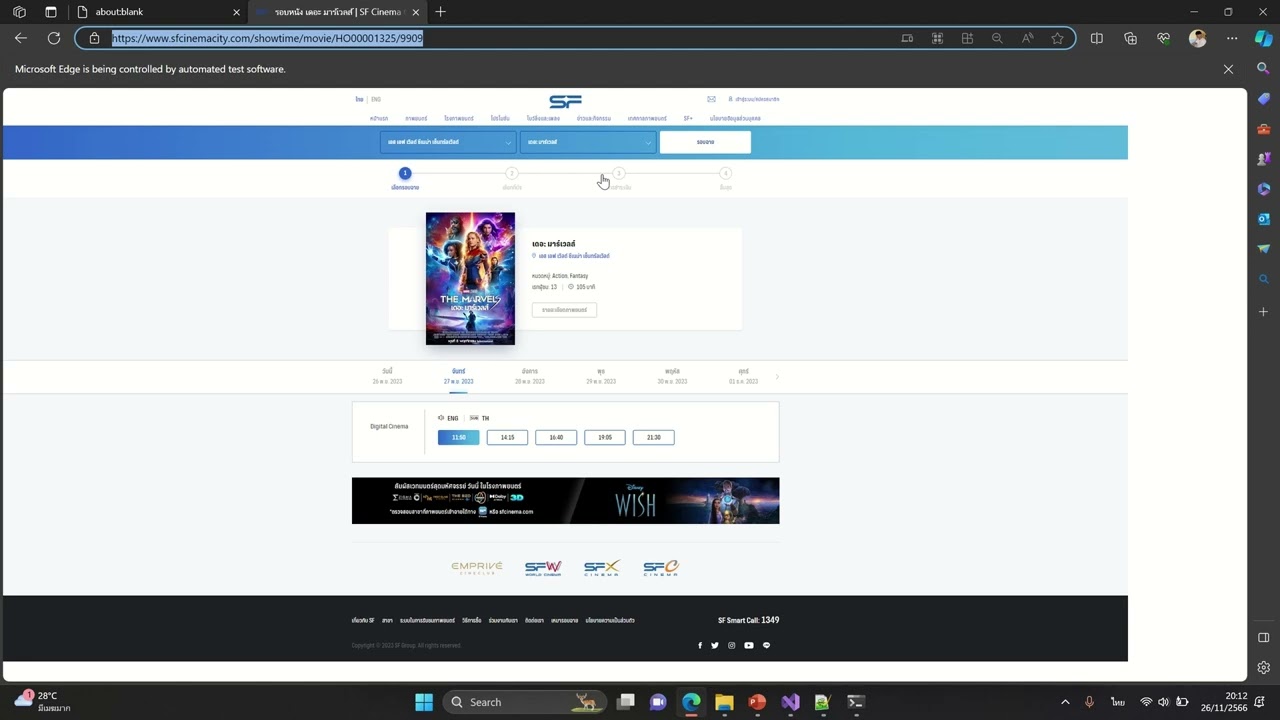Open SF Facebook page icon in footer
This screenshot has width=1280, height=720.
click(700, 645)
